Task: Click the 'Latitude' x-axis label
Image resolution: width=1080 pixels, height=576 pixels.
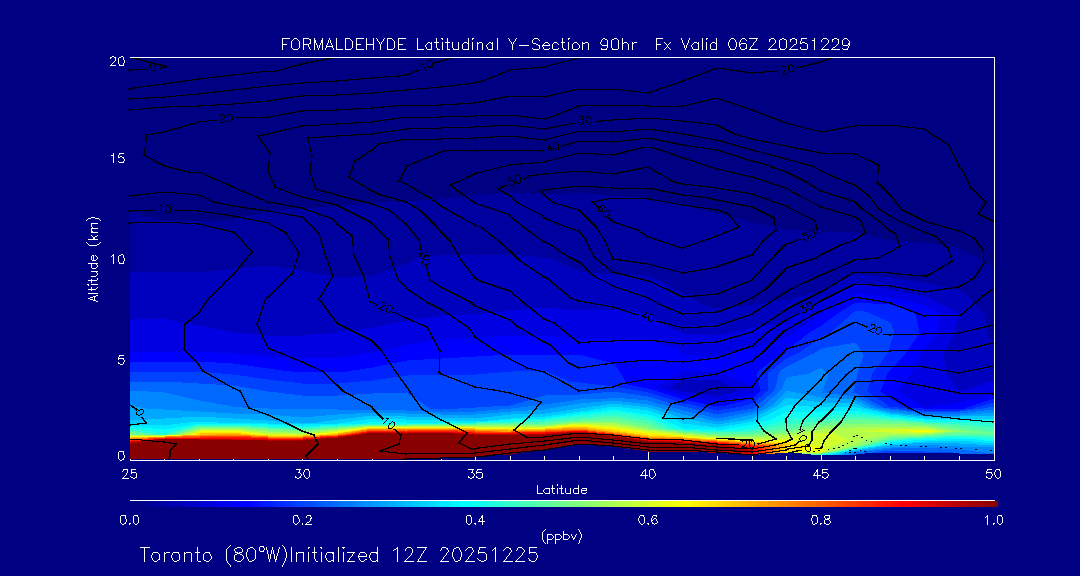Action: click(x=561, y=490)
